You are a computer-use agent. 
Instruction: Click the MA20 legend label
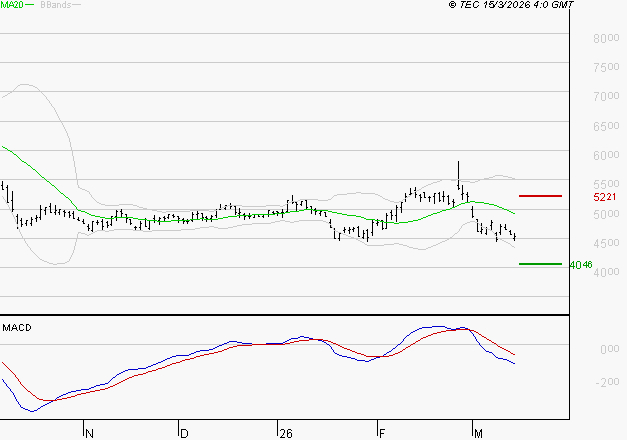[x=11, y=5]
